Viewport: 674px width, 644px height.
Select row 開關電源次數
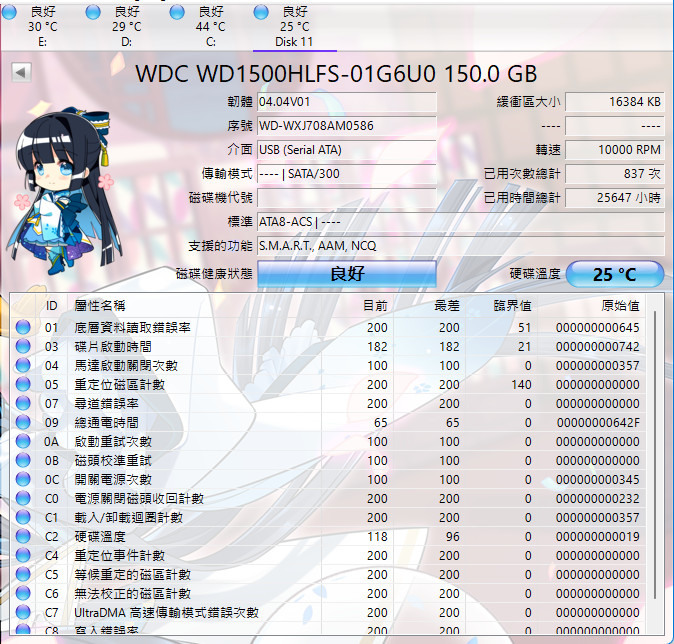(x=329, y=479)
